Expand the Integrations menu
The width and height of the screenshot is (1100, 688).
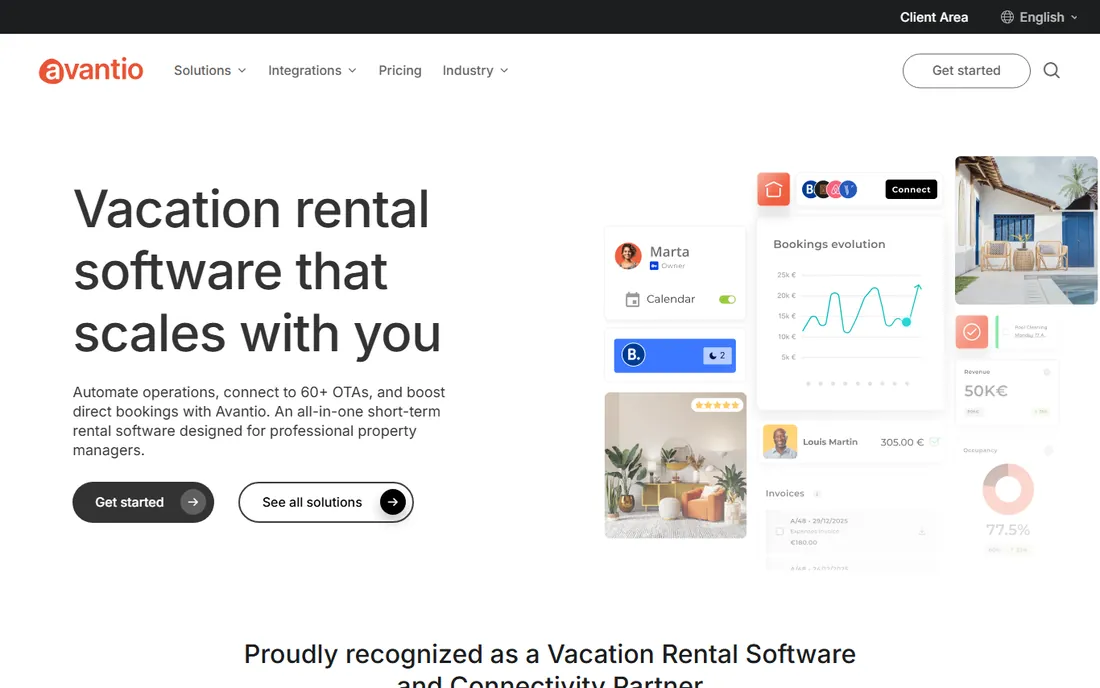click(x=312, y=70)
